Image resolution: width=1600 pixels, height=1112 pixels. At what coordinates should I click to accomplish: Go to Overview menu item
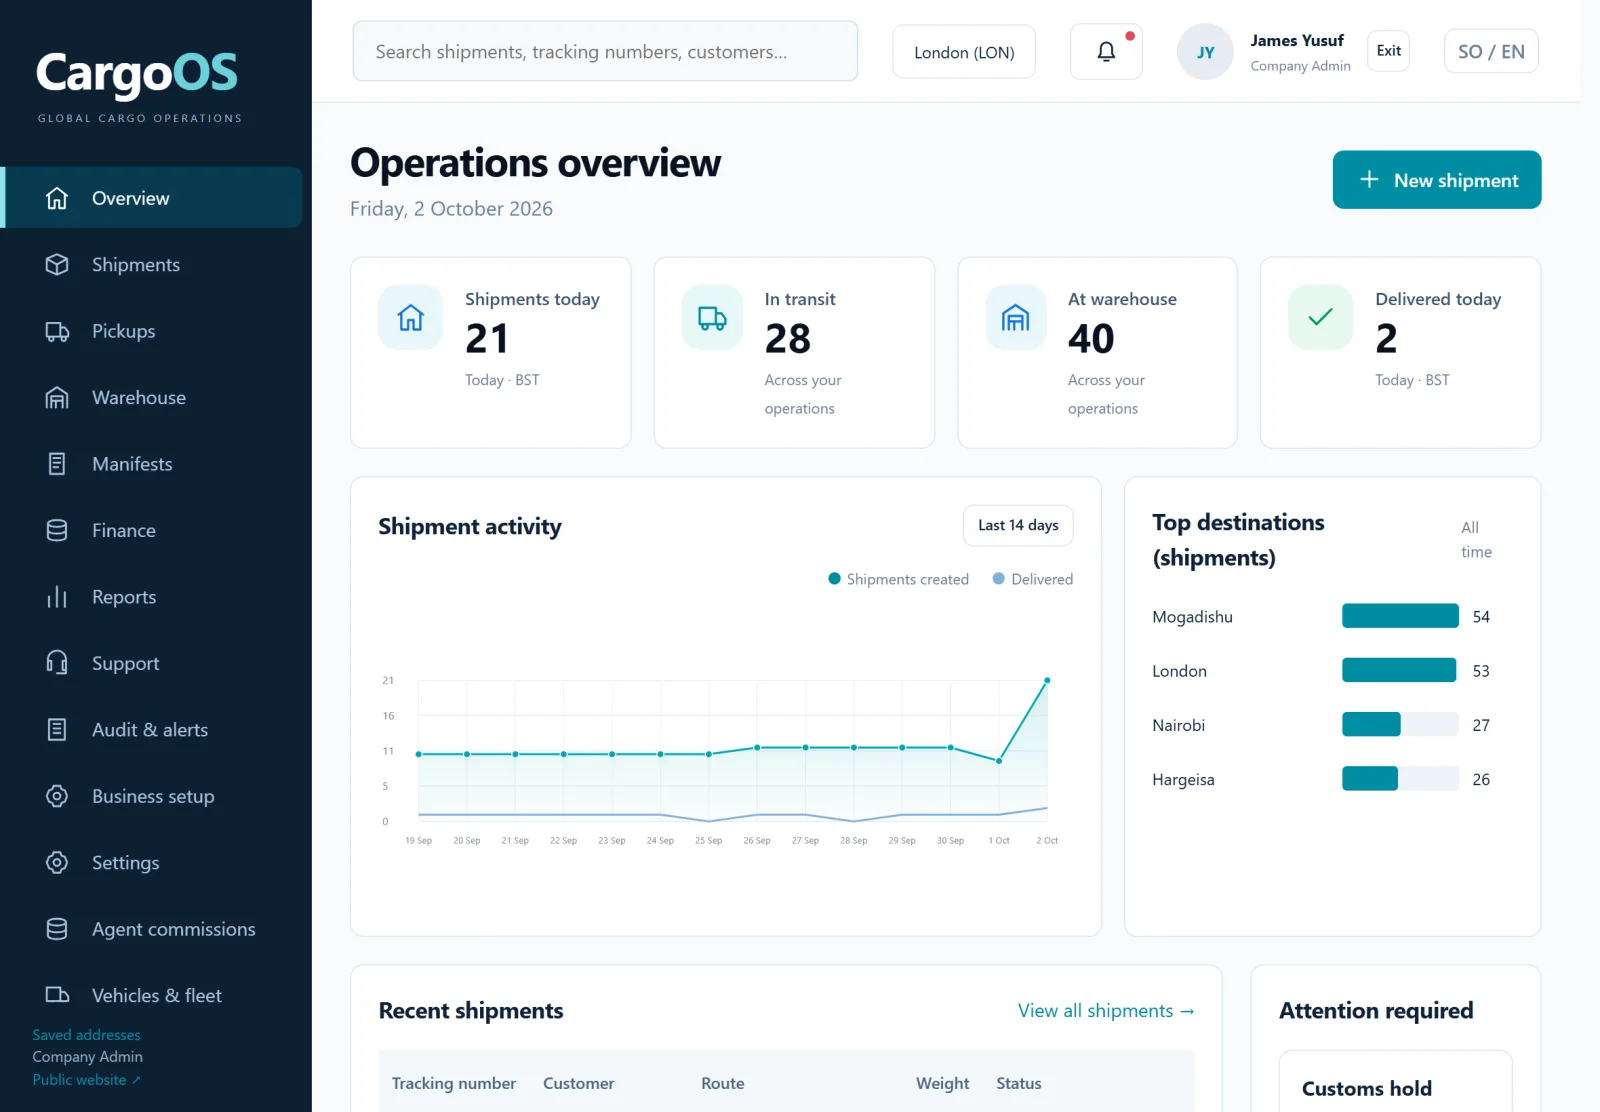point(154,198)
